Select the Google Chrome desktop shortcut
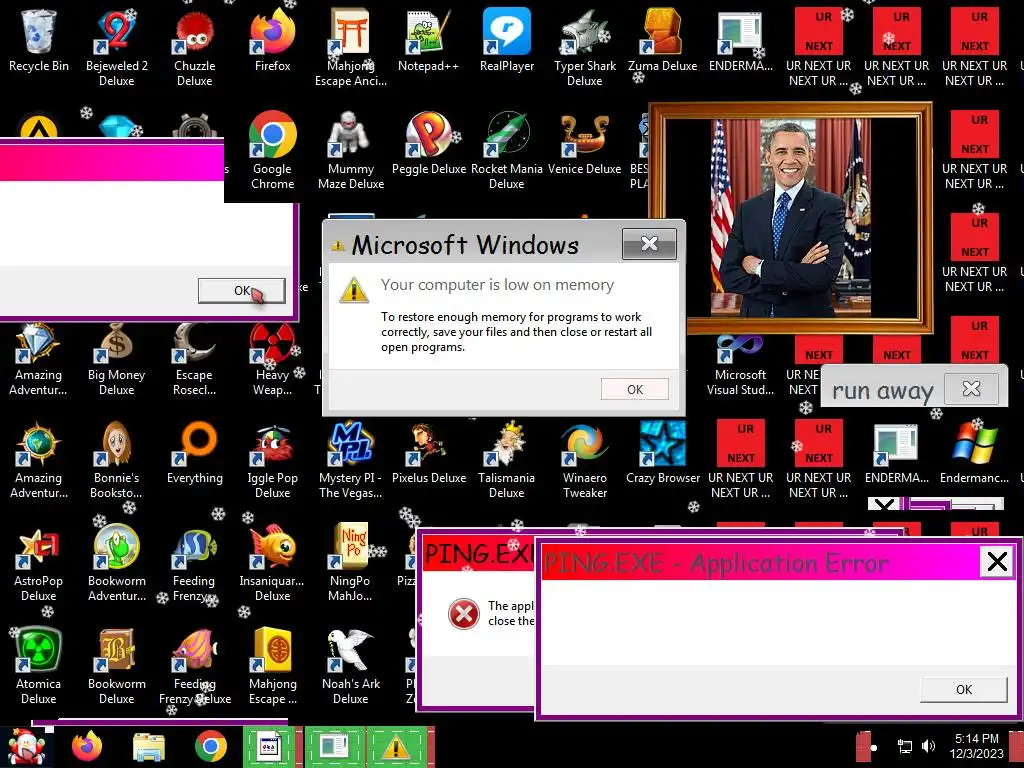1024x768 pixels. click(272, 151)
